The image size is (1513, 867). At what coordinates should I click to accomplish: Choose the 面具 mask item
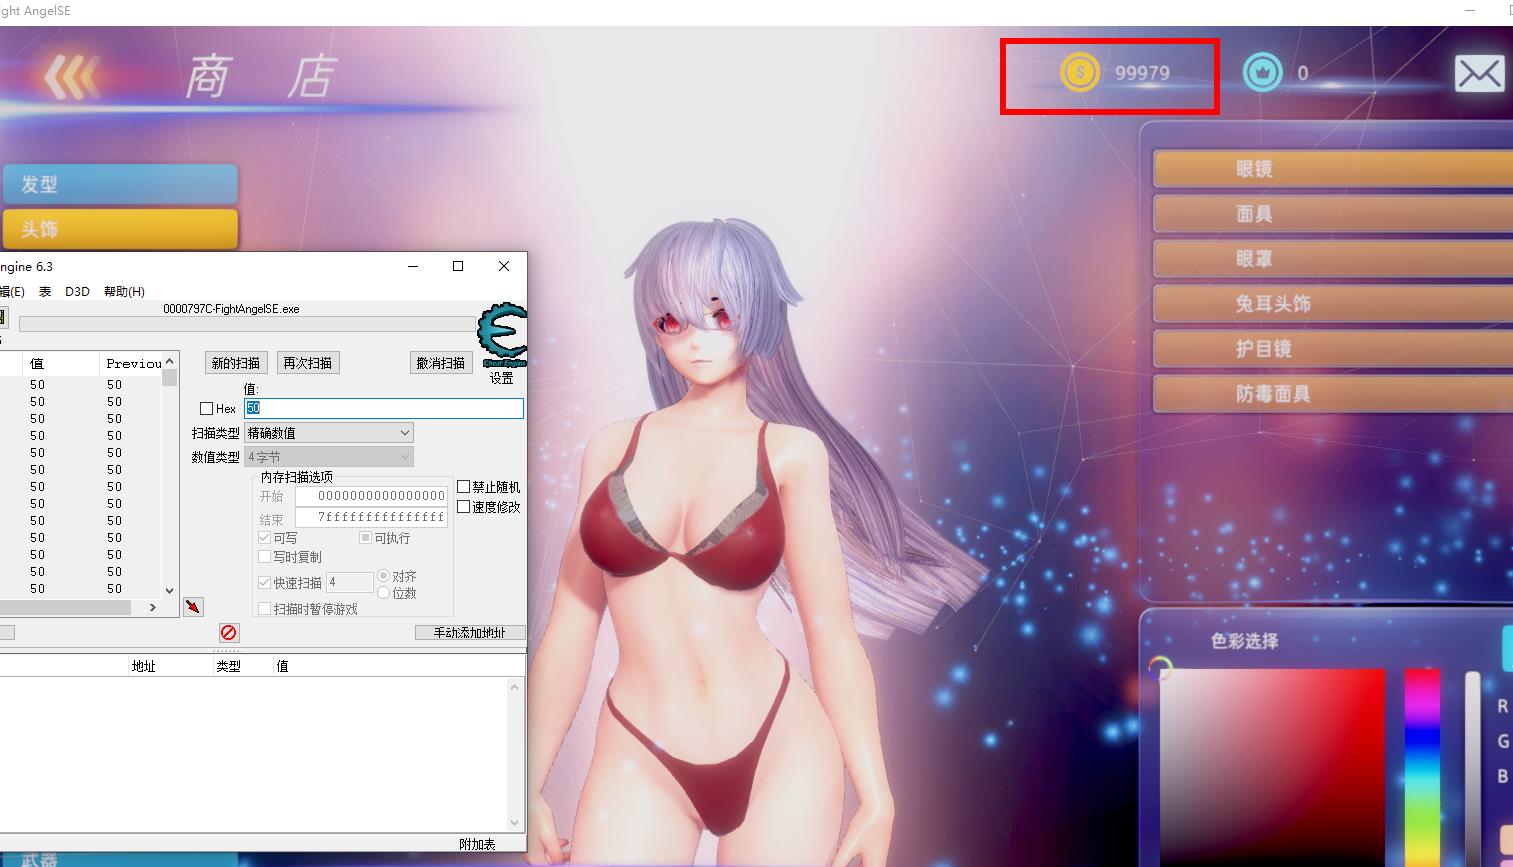(x=1333, y=214)
